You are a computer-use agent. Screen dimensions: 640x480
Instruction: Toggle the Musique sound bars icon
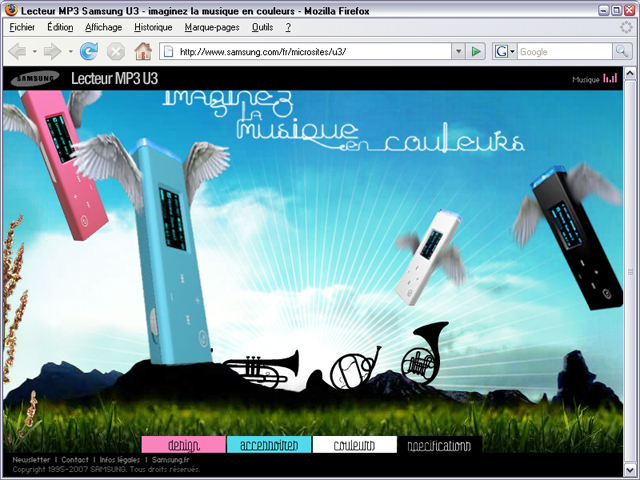coord(611,78)
